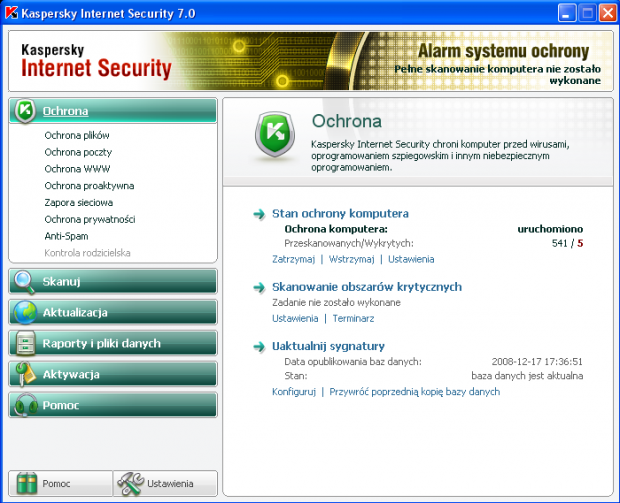The image size is (620, 503).
Task: Click Przywróć poprzednią kopię bazy danych link
Action: click(414, 391)
